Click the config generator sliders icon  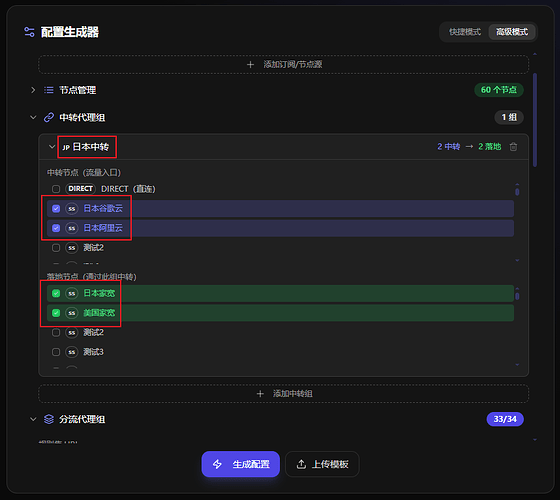click(29, 32)
